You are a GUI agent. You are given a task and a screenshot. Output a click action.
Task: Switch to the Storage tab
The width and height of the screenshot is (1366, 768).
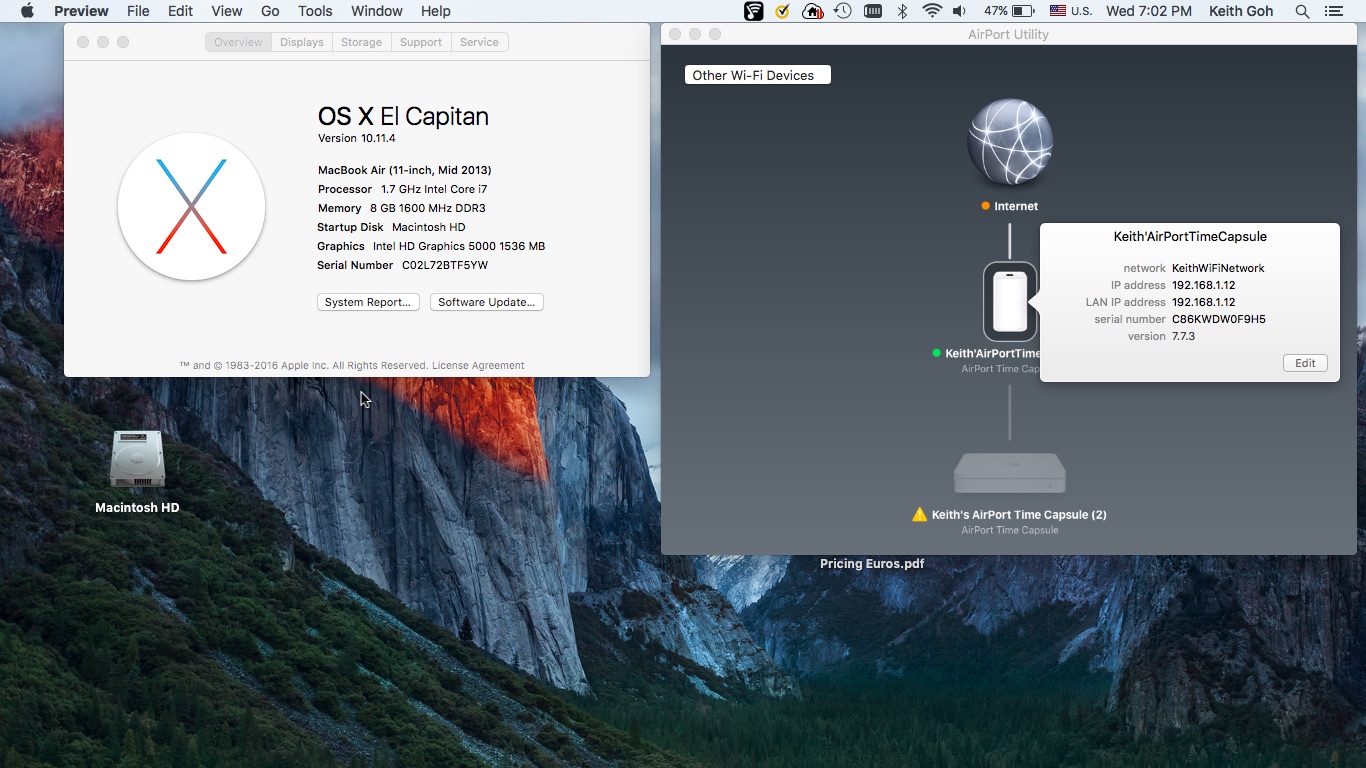361,42
